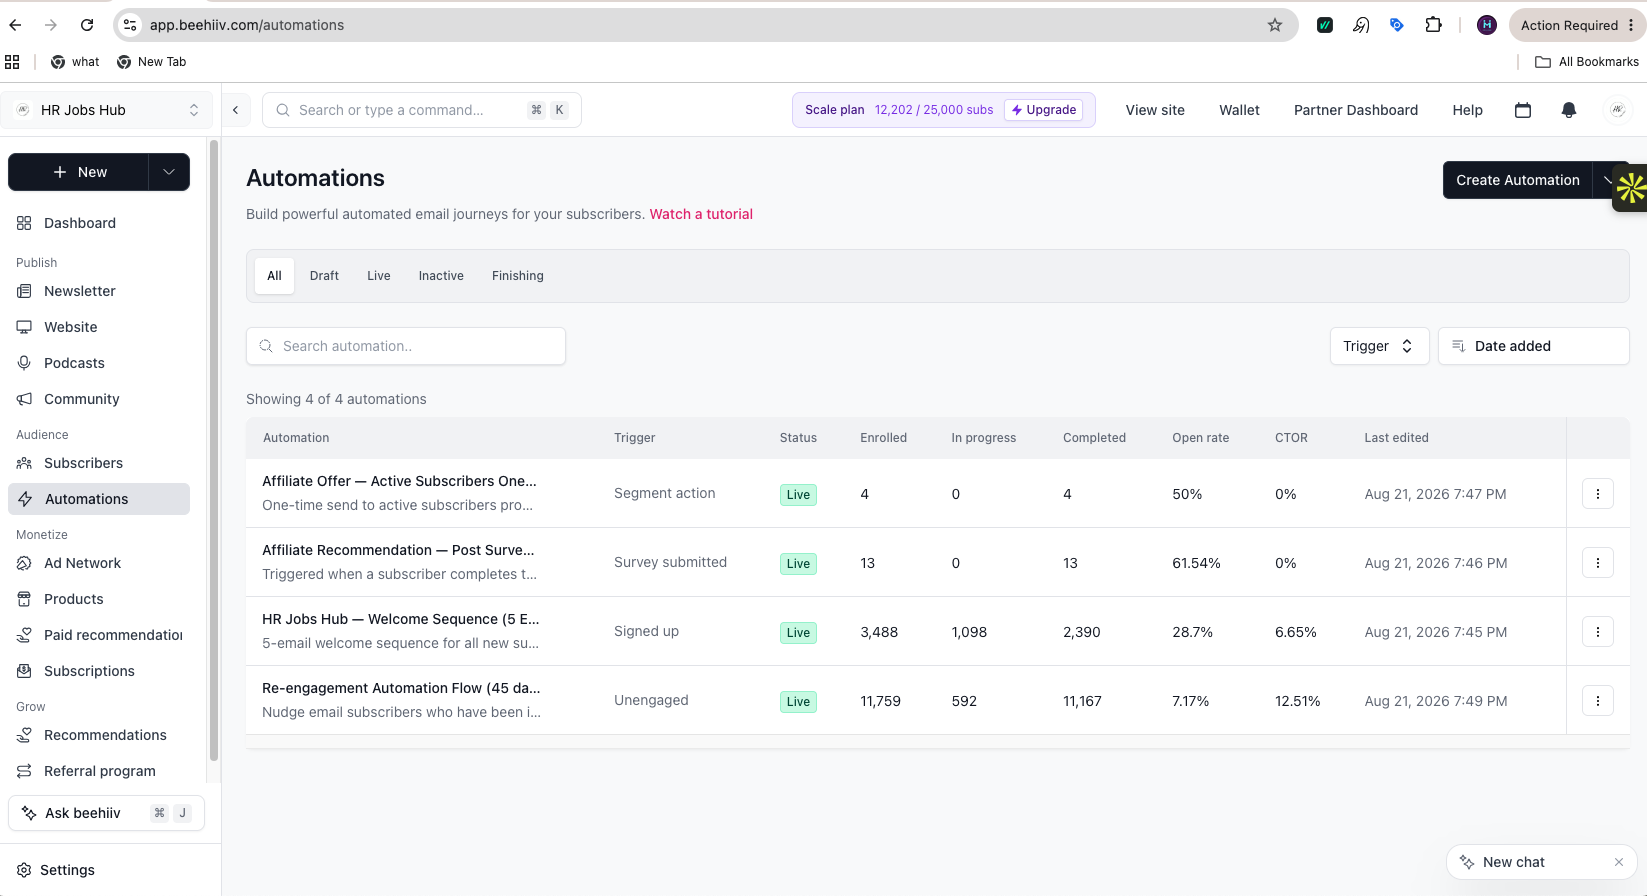Screen dimensions: 1647x896
Task: Open All Bookmarks folder
Action: (x=1587, y=62)
